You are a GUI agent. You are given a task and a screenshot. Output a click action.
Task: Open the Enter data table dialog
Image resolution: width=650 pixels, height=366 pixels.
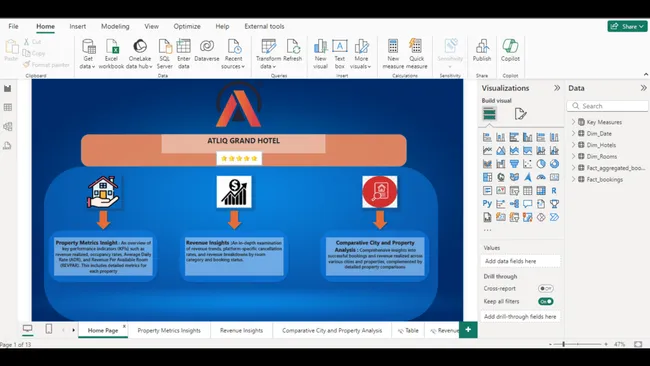184,54
